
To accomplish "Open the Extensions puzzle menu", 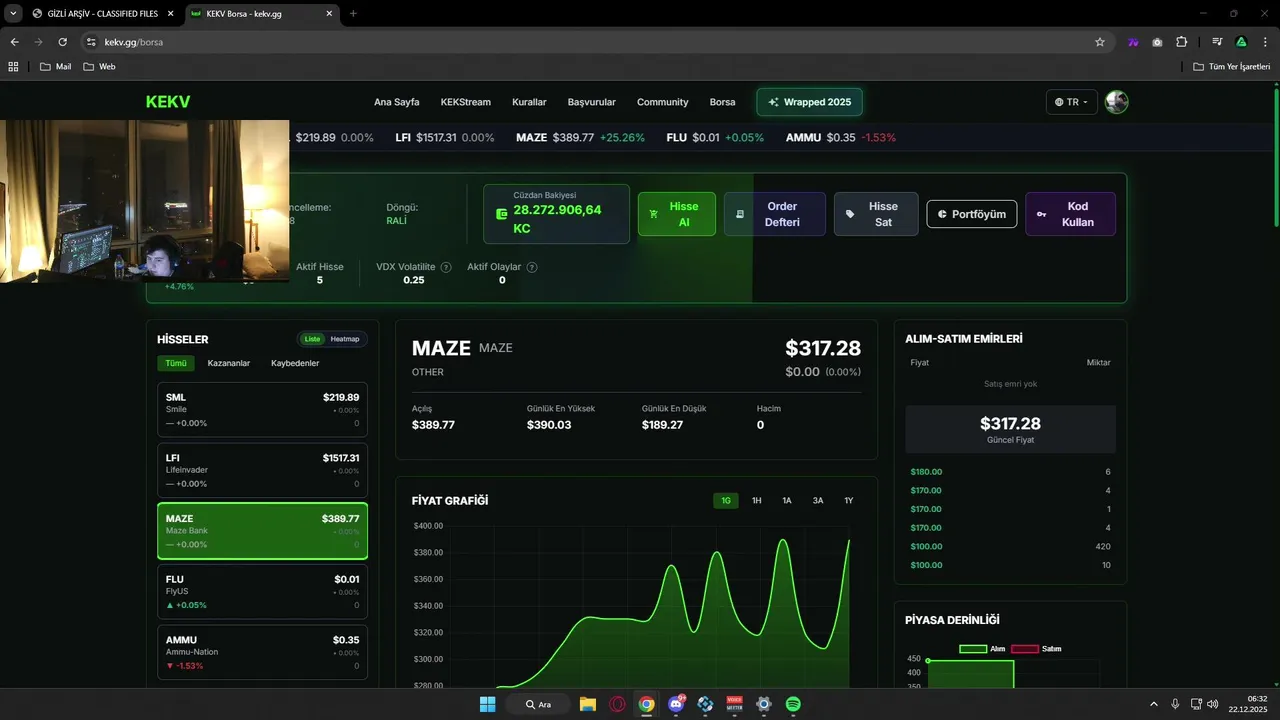I will coord(1181,42).
